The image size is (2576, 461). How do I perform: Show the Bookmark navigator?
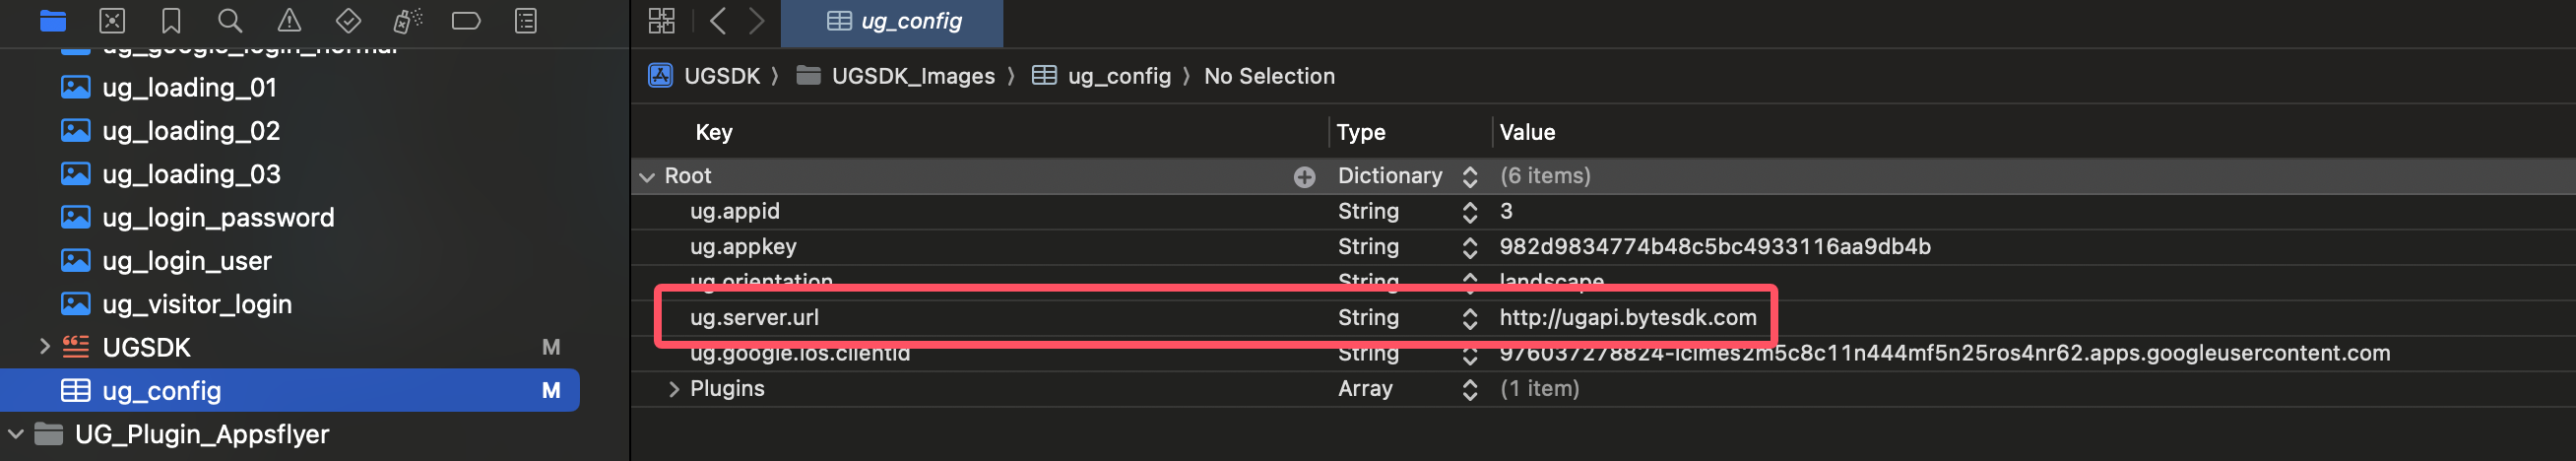click(x=171, y=21)
